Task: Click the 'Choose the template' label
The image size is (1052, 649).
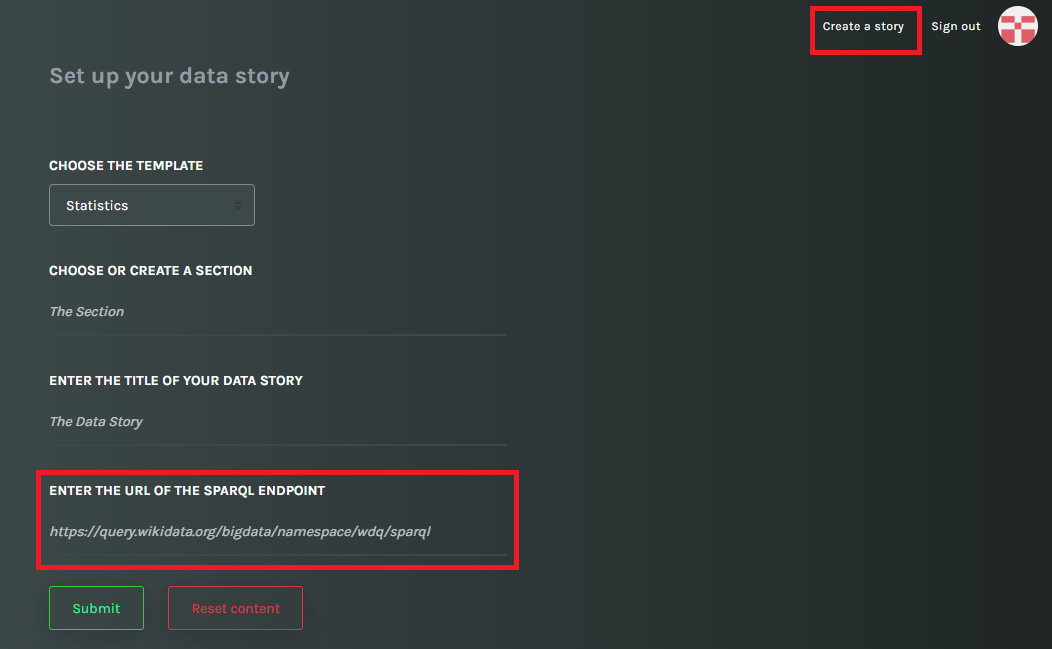Action: point(126,166)
